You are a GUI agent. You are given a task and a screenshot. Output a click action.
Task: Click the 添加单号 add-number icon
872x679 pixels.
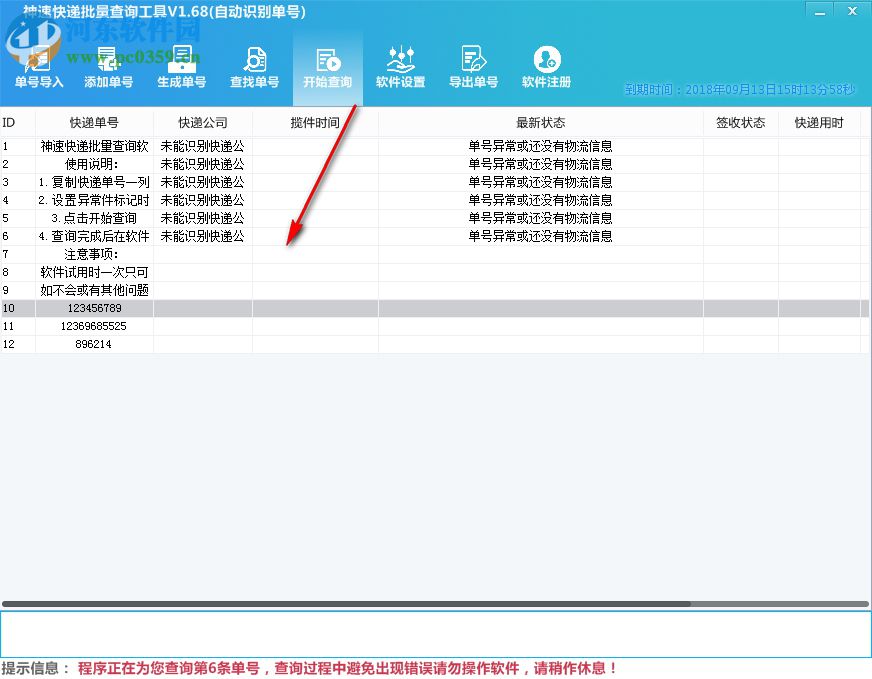pos(108,68)
